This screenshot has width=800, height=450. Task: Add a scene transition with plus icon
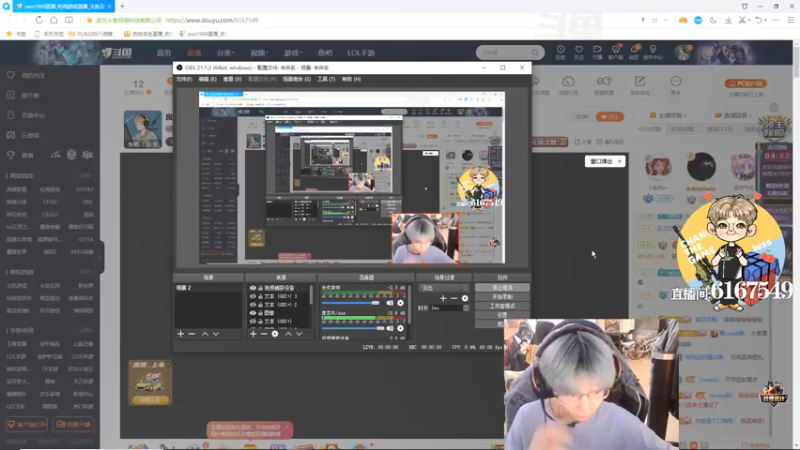(443, 298)
